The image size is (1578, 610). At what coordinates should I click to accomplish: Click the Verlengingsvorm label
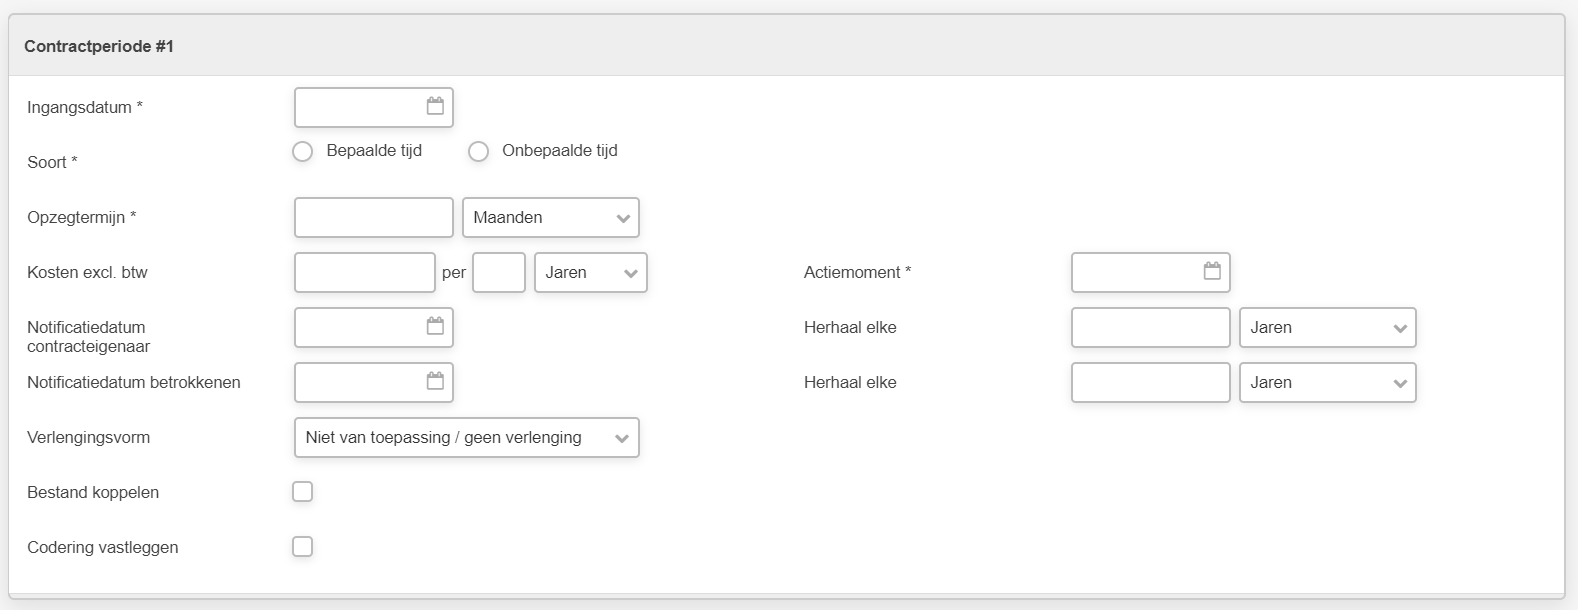click(89, 437)
